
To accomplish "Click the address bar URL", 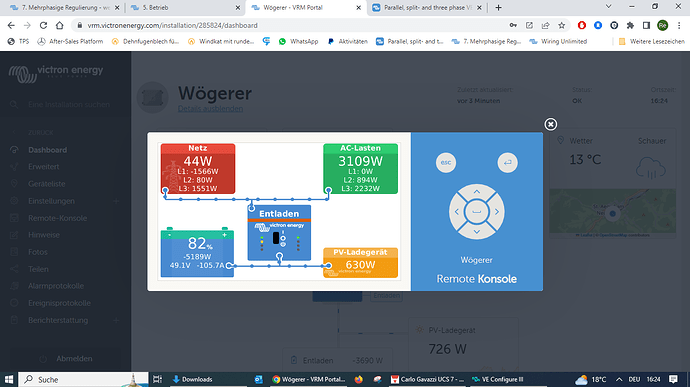I will pos(172,26).
